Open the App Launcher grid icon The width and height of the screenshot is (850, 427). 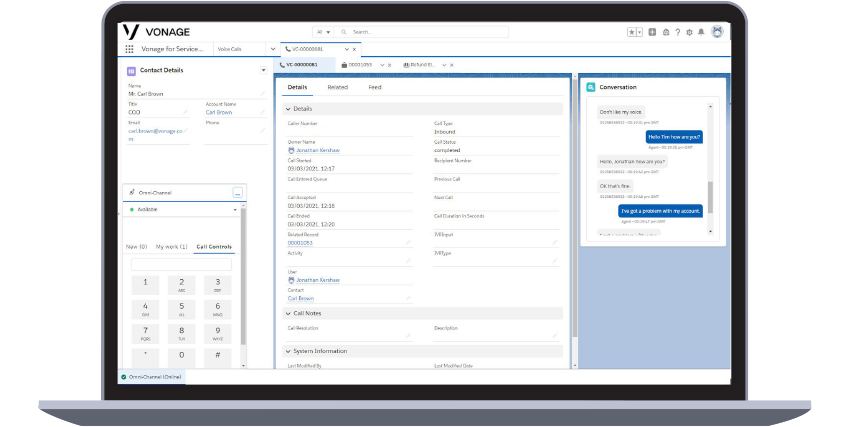pyautogui.click(x=129, y=49)
